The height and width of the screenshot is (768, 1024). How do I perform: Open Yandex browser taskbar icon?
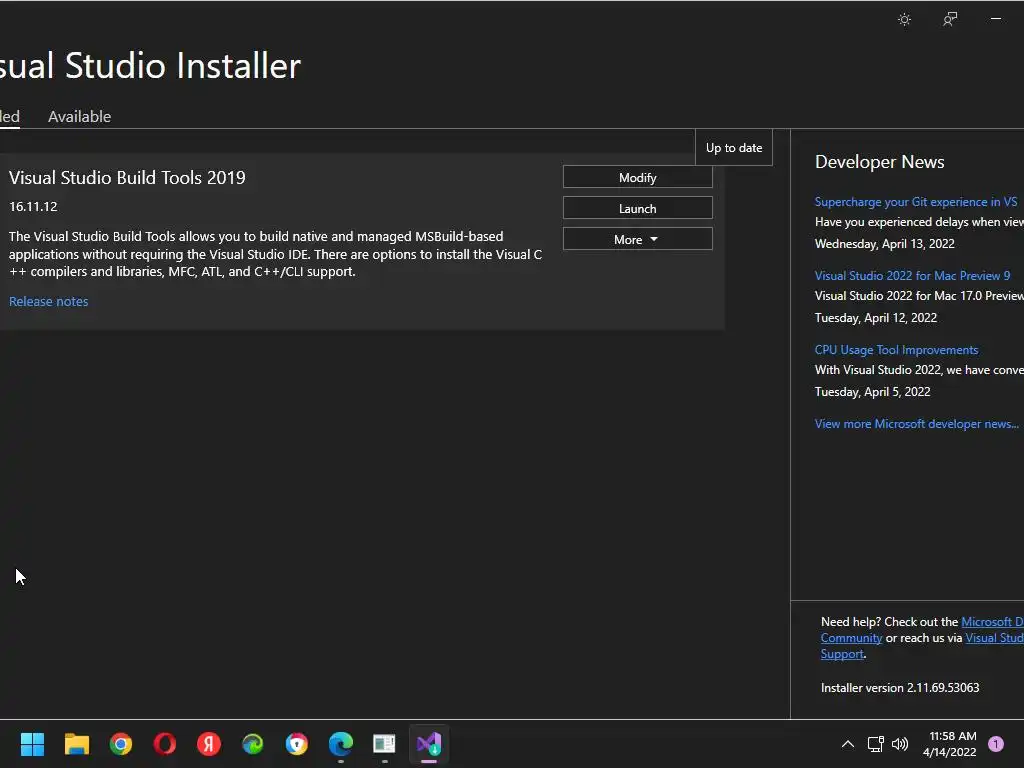click(209, 744)
